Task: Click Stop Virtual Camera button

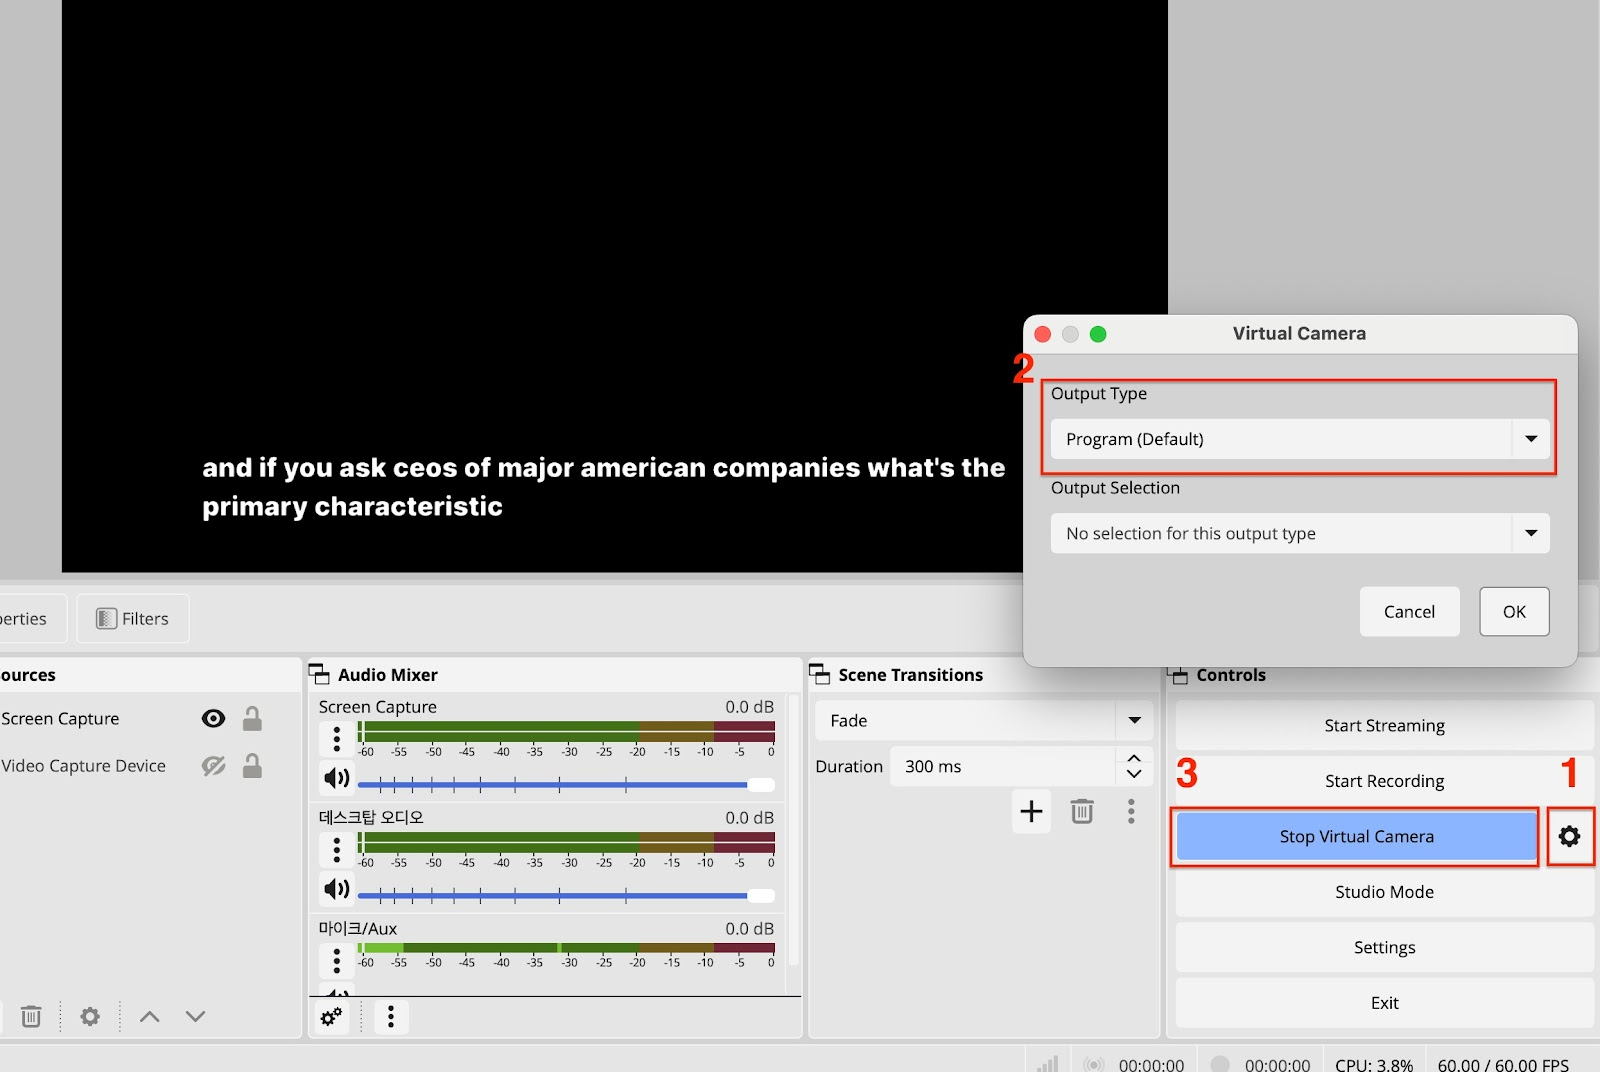Action: [1356, 836]
